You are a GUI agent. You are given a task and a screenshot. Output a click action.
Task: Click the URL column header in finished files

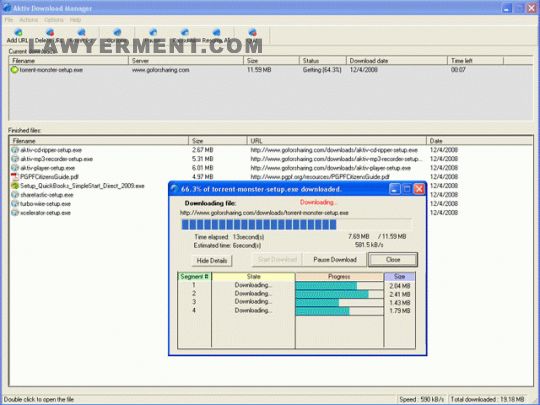tap(336, 141)
